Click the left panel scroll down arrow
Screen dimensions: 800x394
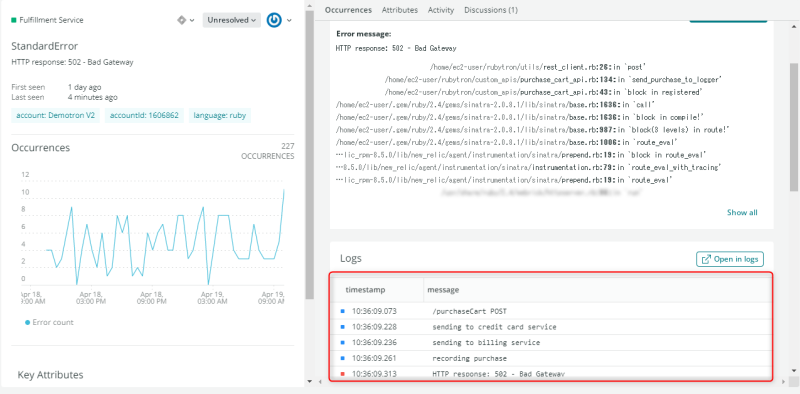pos(309,381)
